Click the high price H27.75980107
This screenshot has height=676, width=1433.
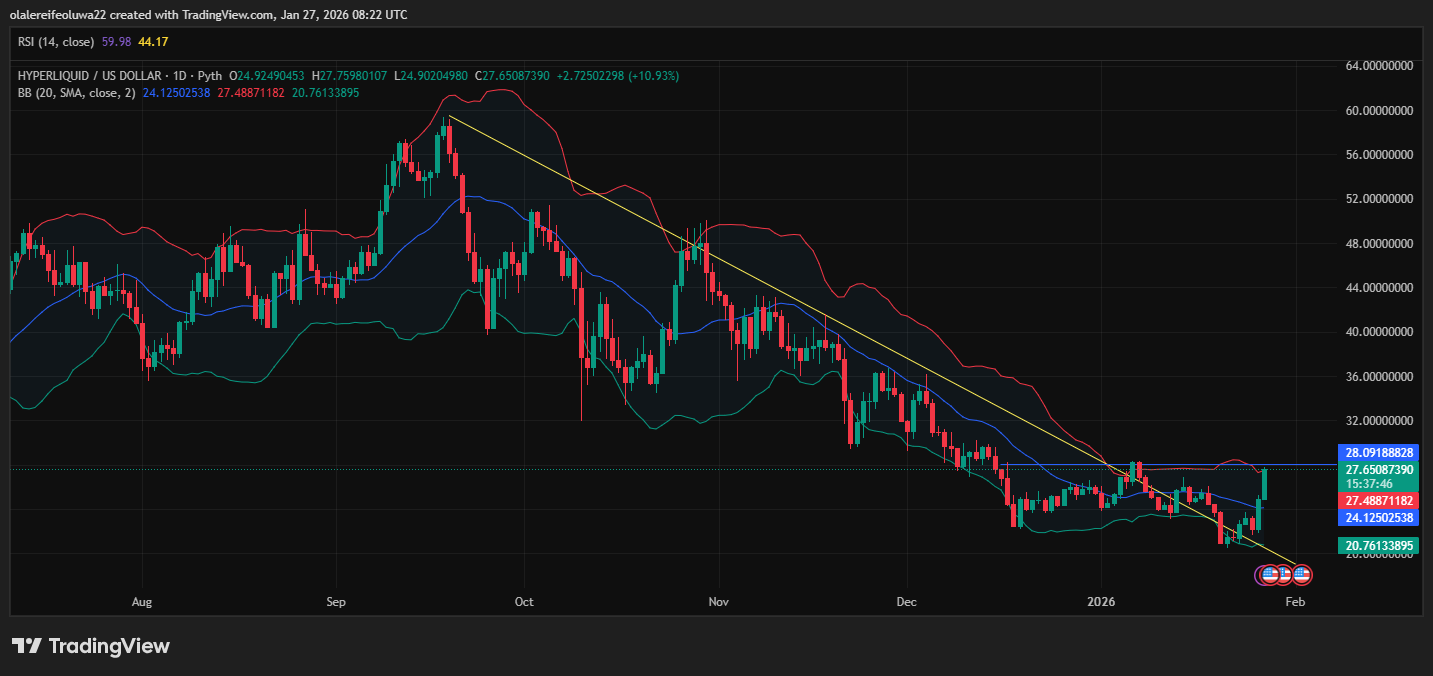coord(351,76)
